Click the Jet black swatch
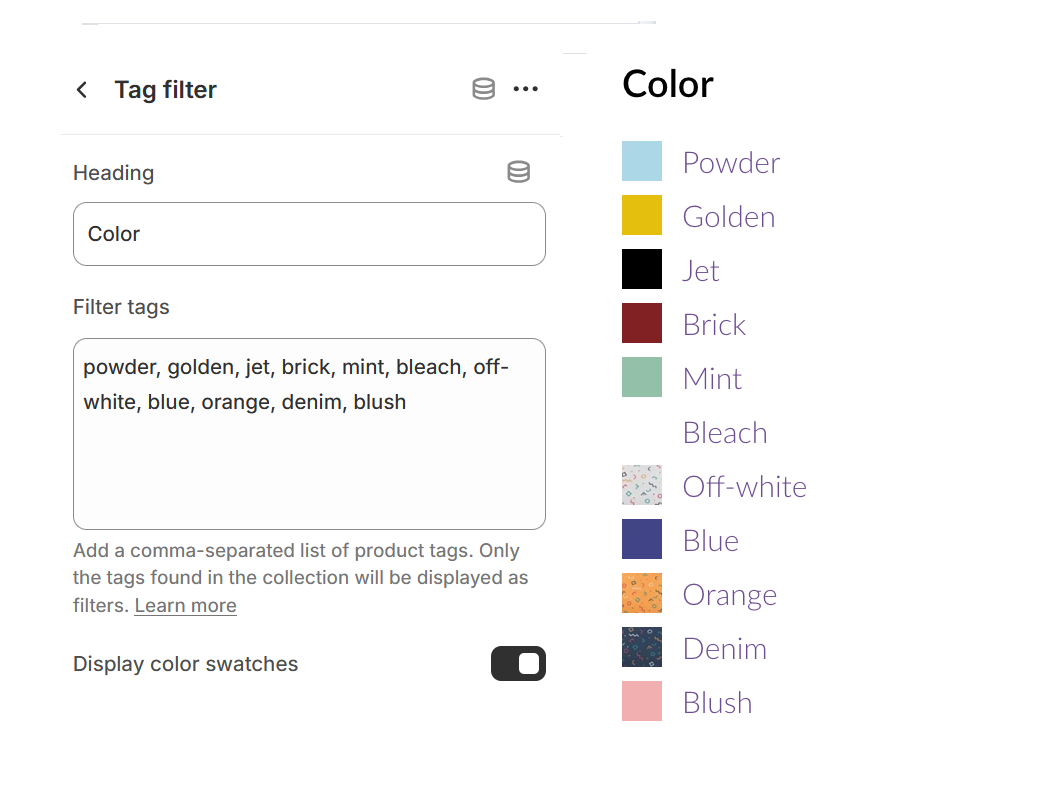The width and height of the screenshot is (1040, 786). (641, 268)
